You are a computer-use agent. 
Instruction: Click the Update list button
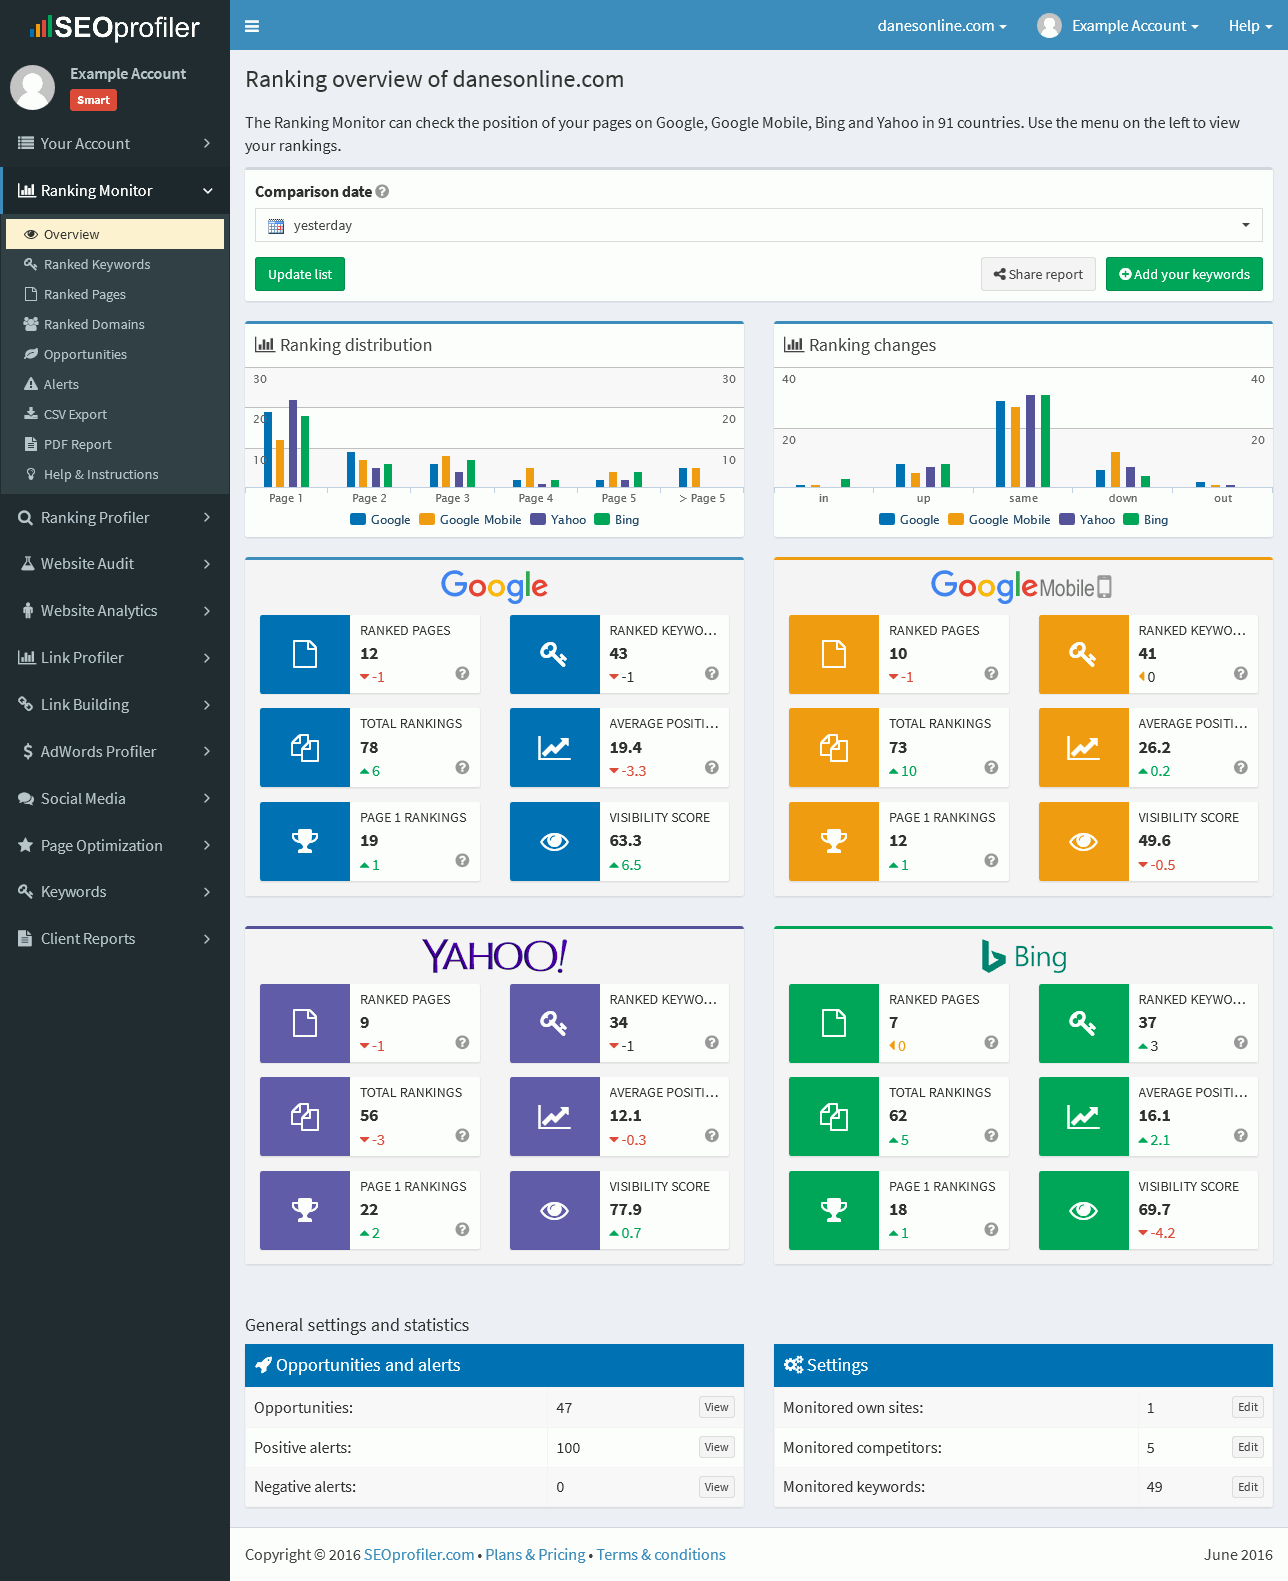(x=300, y=274)
